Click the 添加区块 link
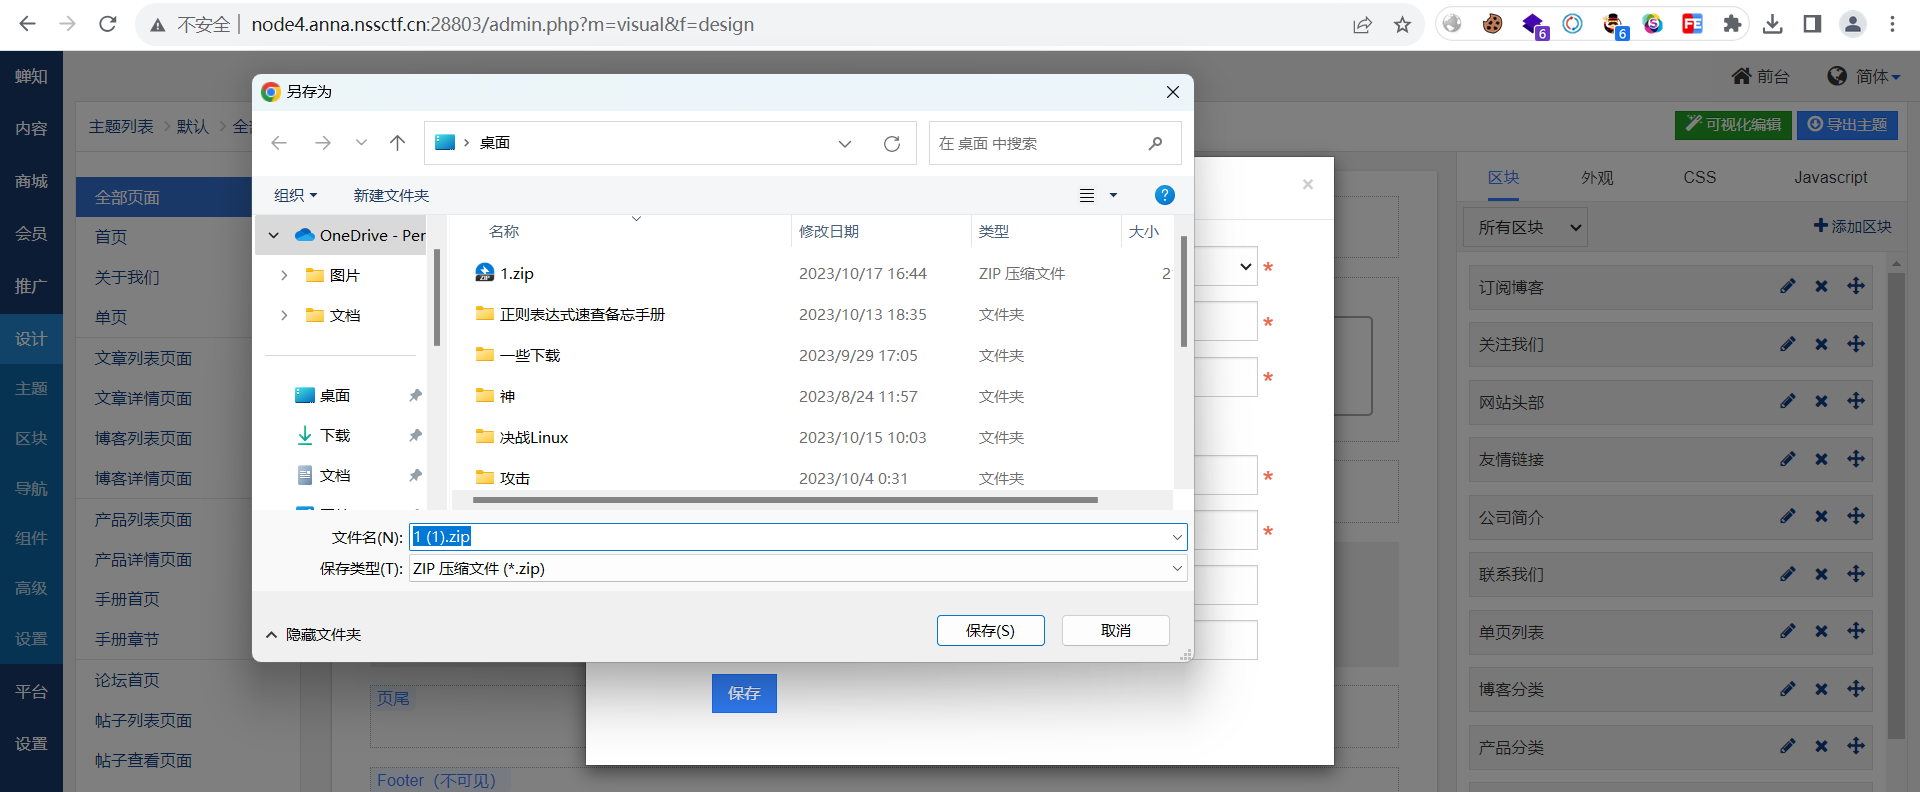Screen dimensions: 1920x792 tap(1852, 227)
